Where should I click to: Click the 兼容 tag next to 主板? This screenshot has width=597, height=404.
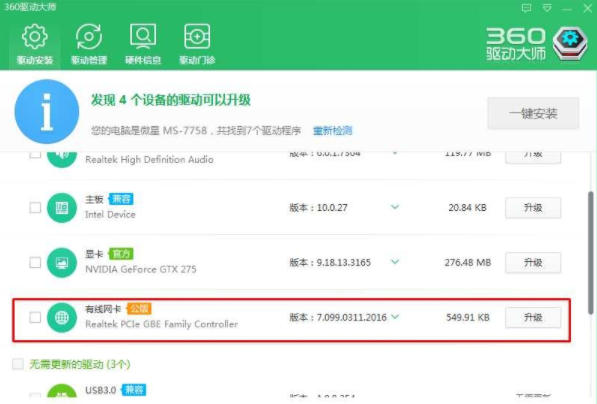tap(121, 199)
